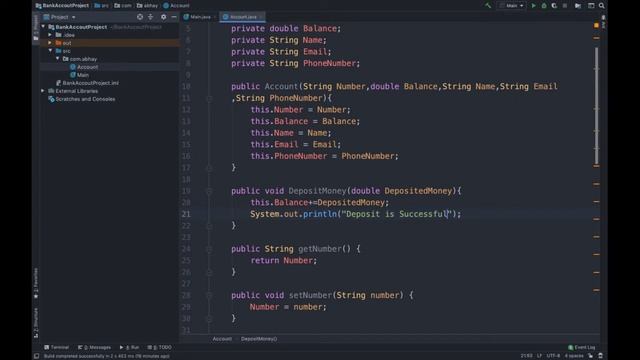The image size is (640, 360).
Task: Click the build completed status message
Action: (x=107, y=356)
